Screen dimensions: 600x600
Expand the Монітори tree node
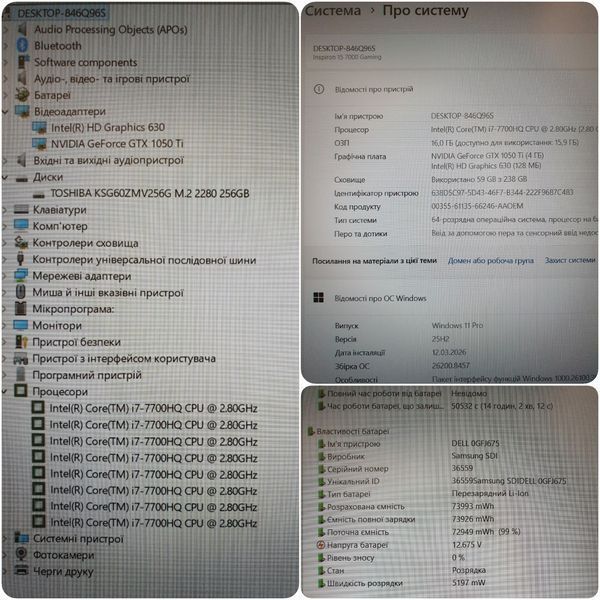coord(5,325)
